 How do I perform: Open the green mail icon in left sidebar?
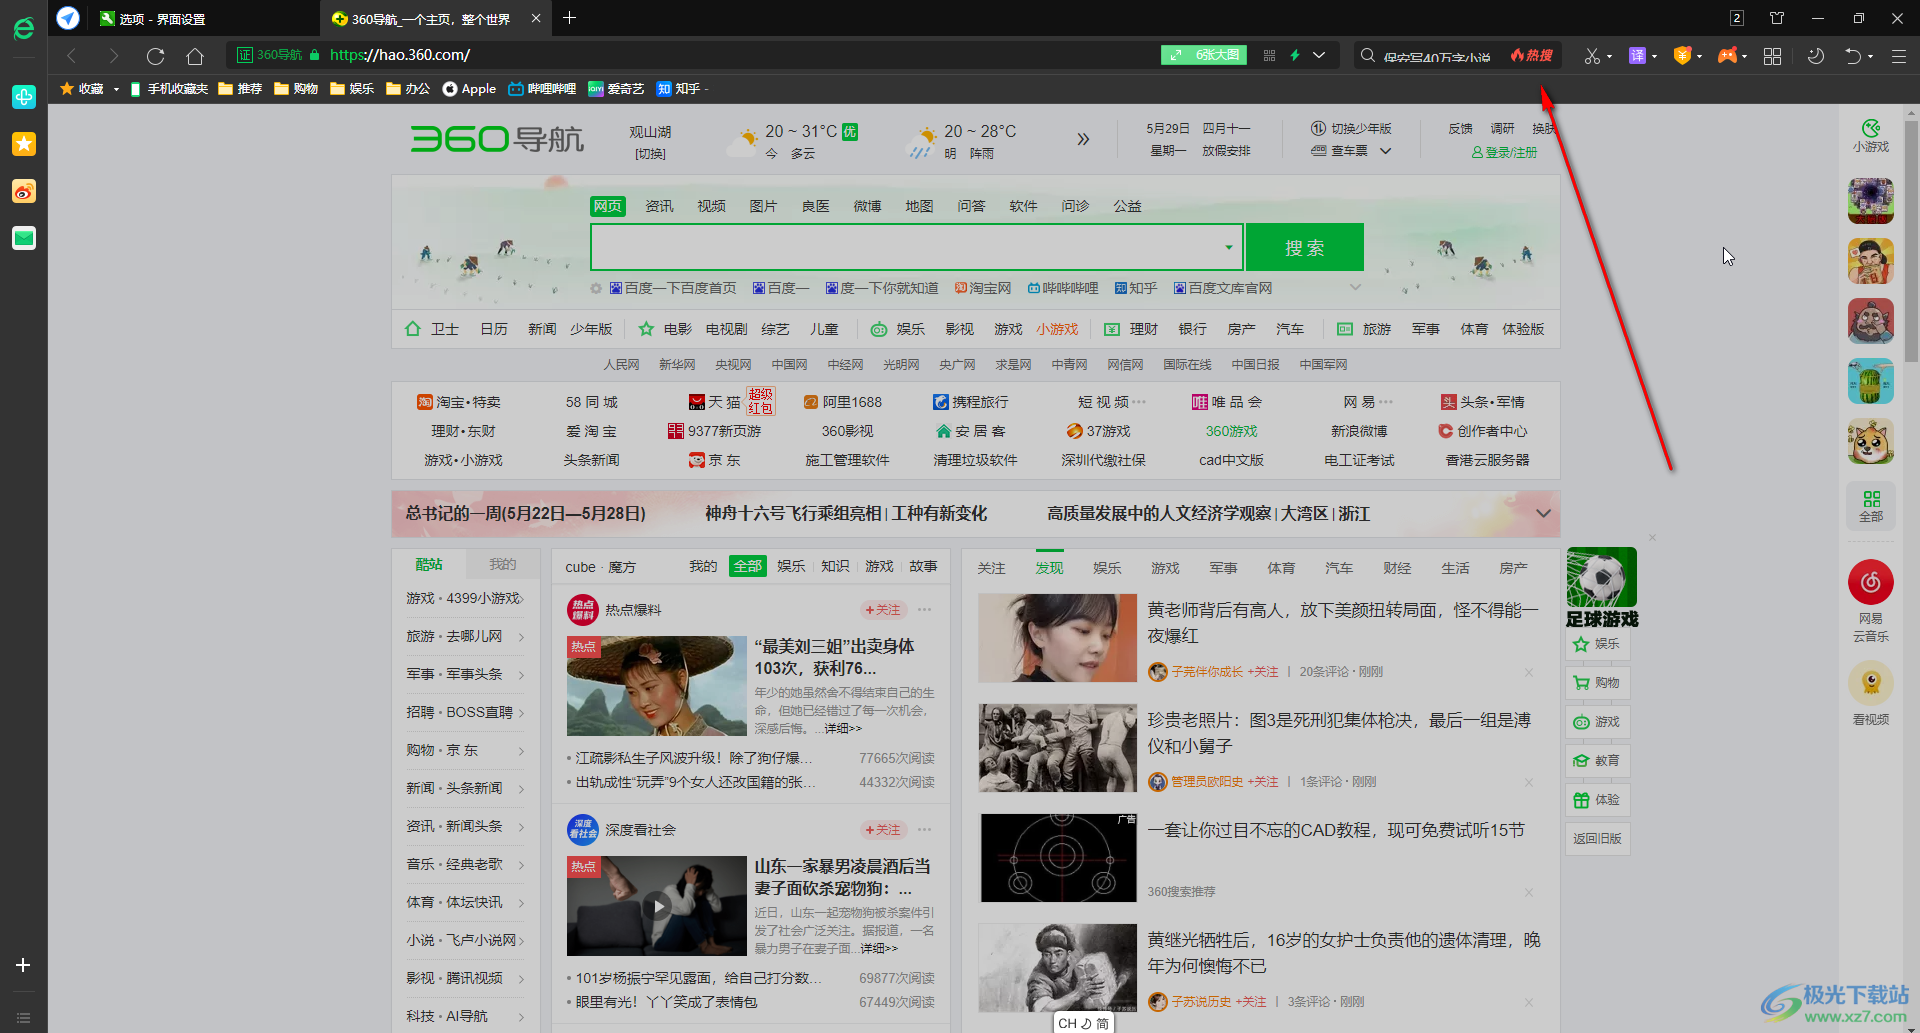pyautogui.click(x=24, y=238)
